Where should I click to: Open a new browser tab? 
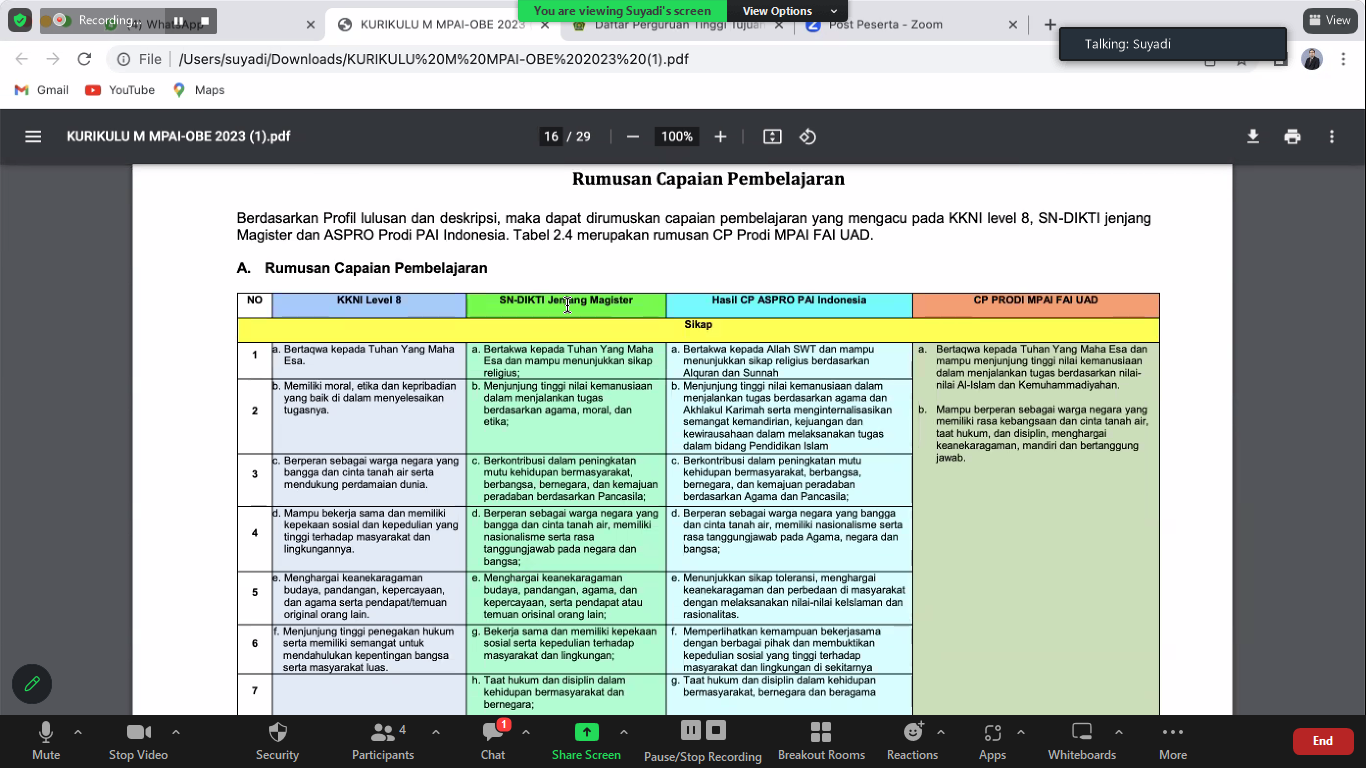click(1050, 25)
